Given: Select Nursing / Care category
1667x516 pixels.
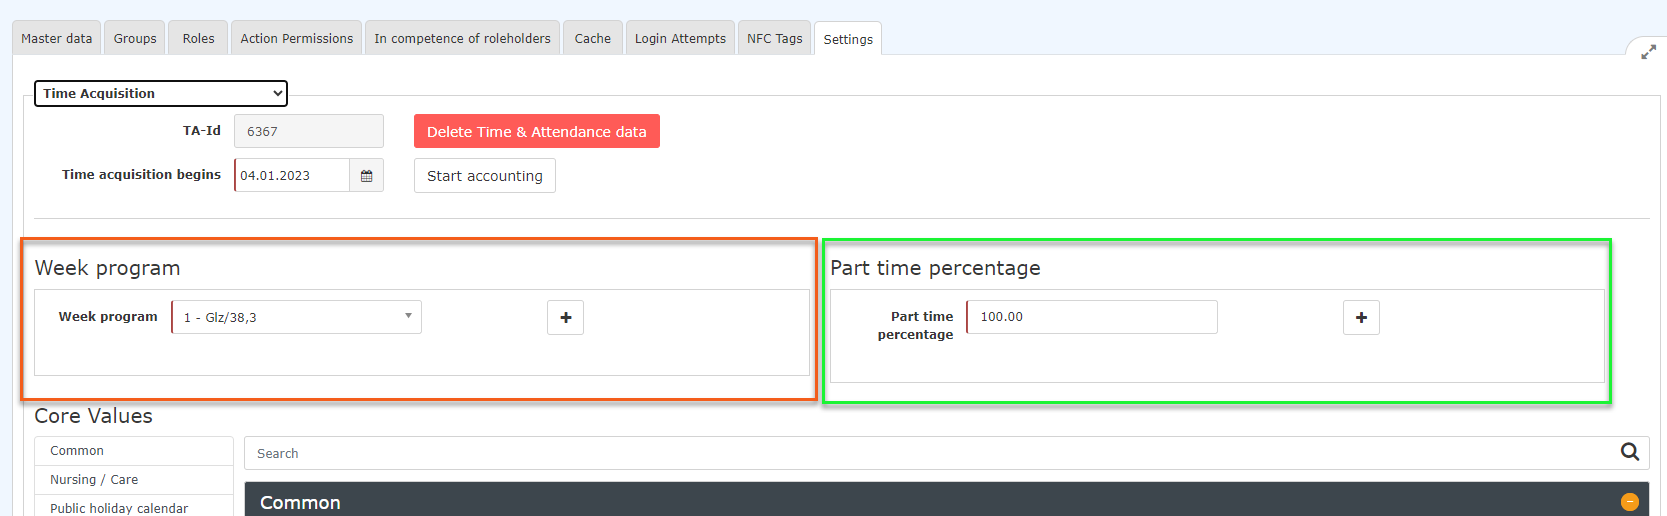Looking at the screenshot, I should 134,480.
